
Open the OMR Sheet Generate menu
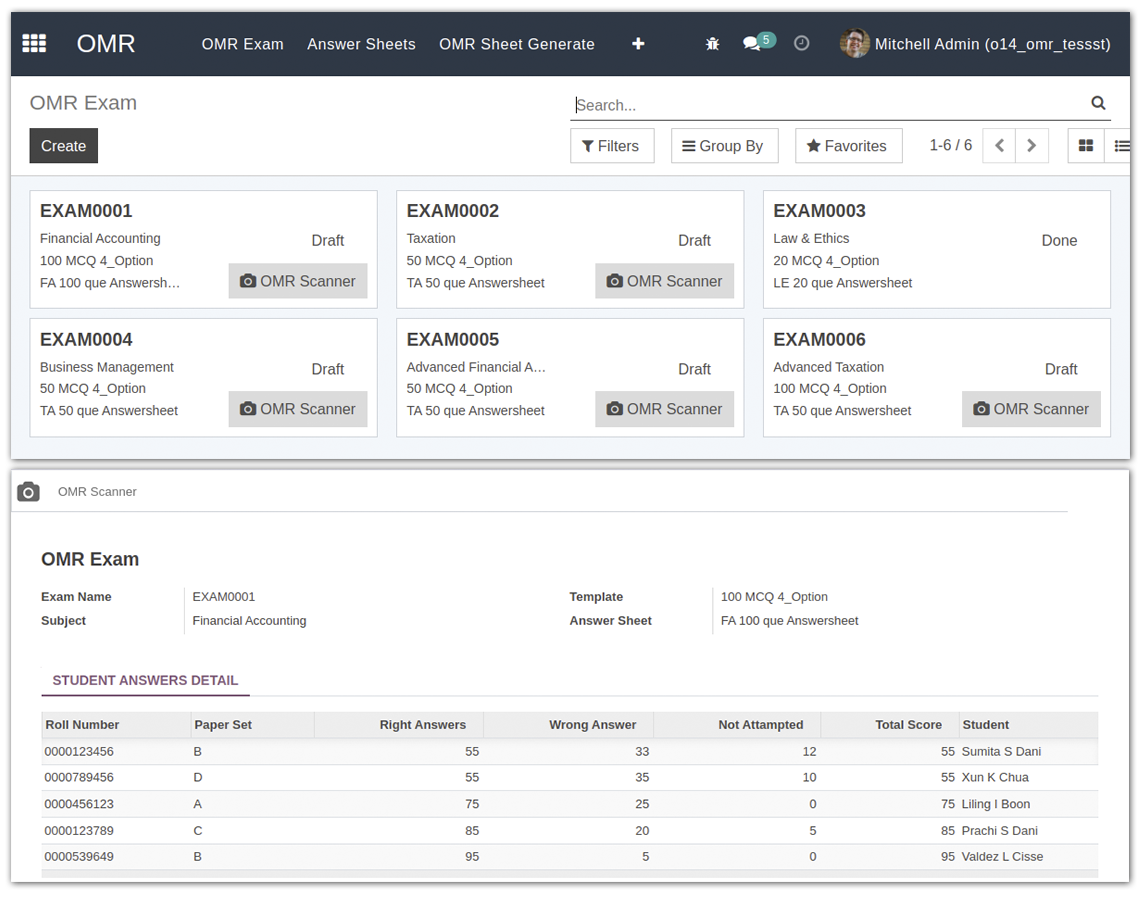pyautogui.click(x=516, y=44)
